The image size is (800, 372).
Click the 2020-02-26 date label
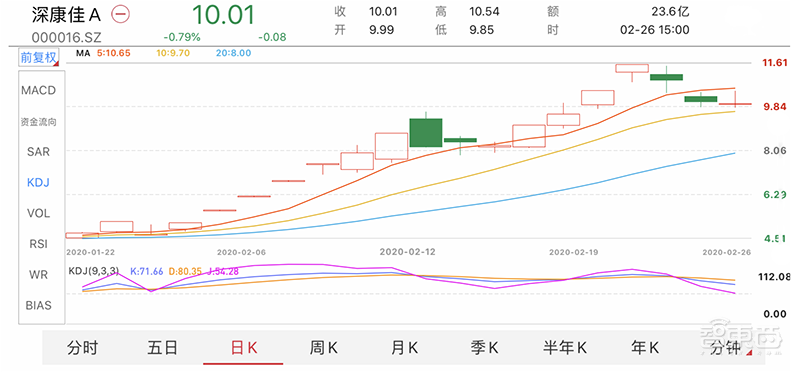[x=726, y=252]
